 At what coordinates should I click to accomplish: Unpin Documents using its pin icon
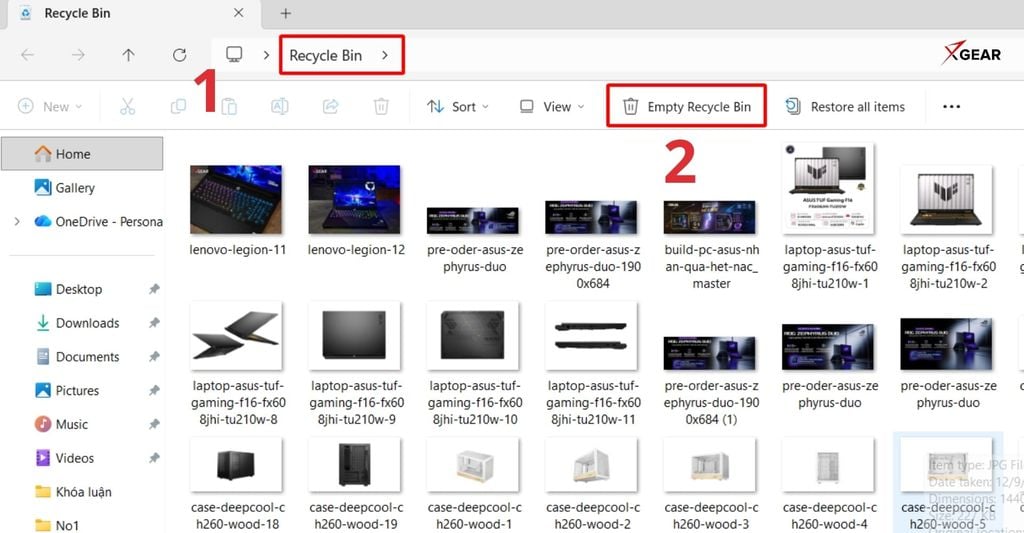(x=154, y=357)
